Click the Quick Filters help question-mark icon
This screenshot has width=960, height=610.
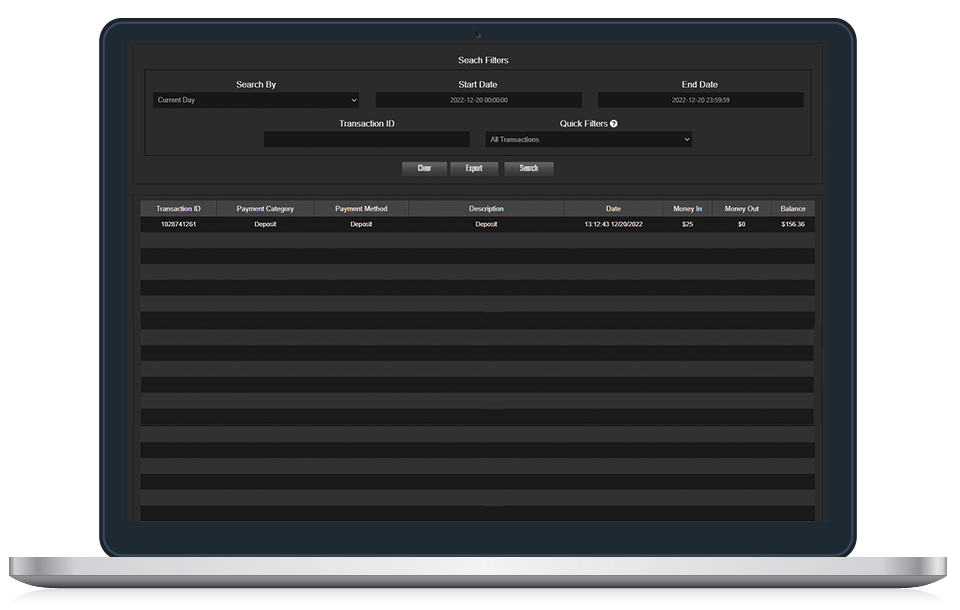coord(613,124)
